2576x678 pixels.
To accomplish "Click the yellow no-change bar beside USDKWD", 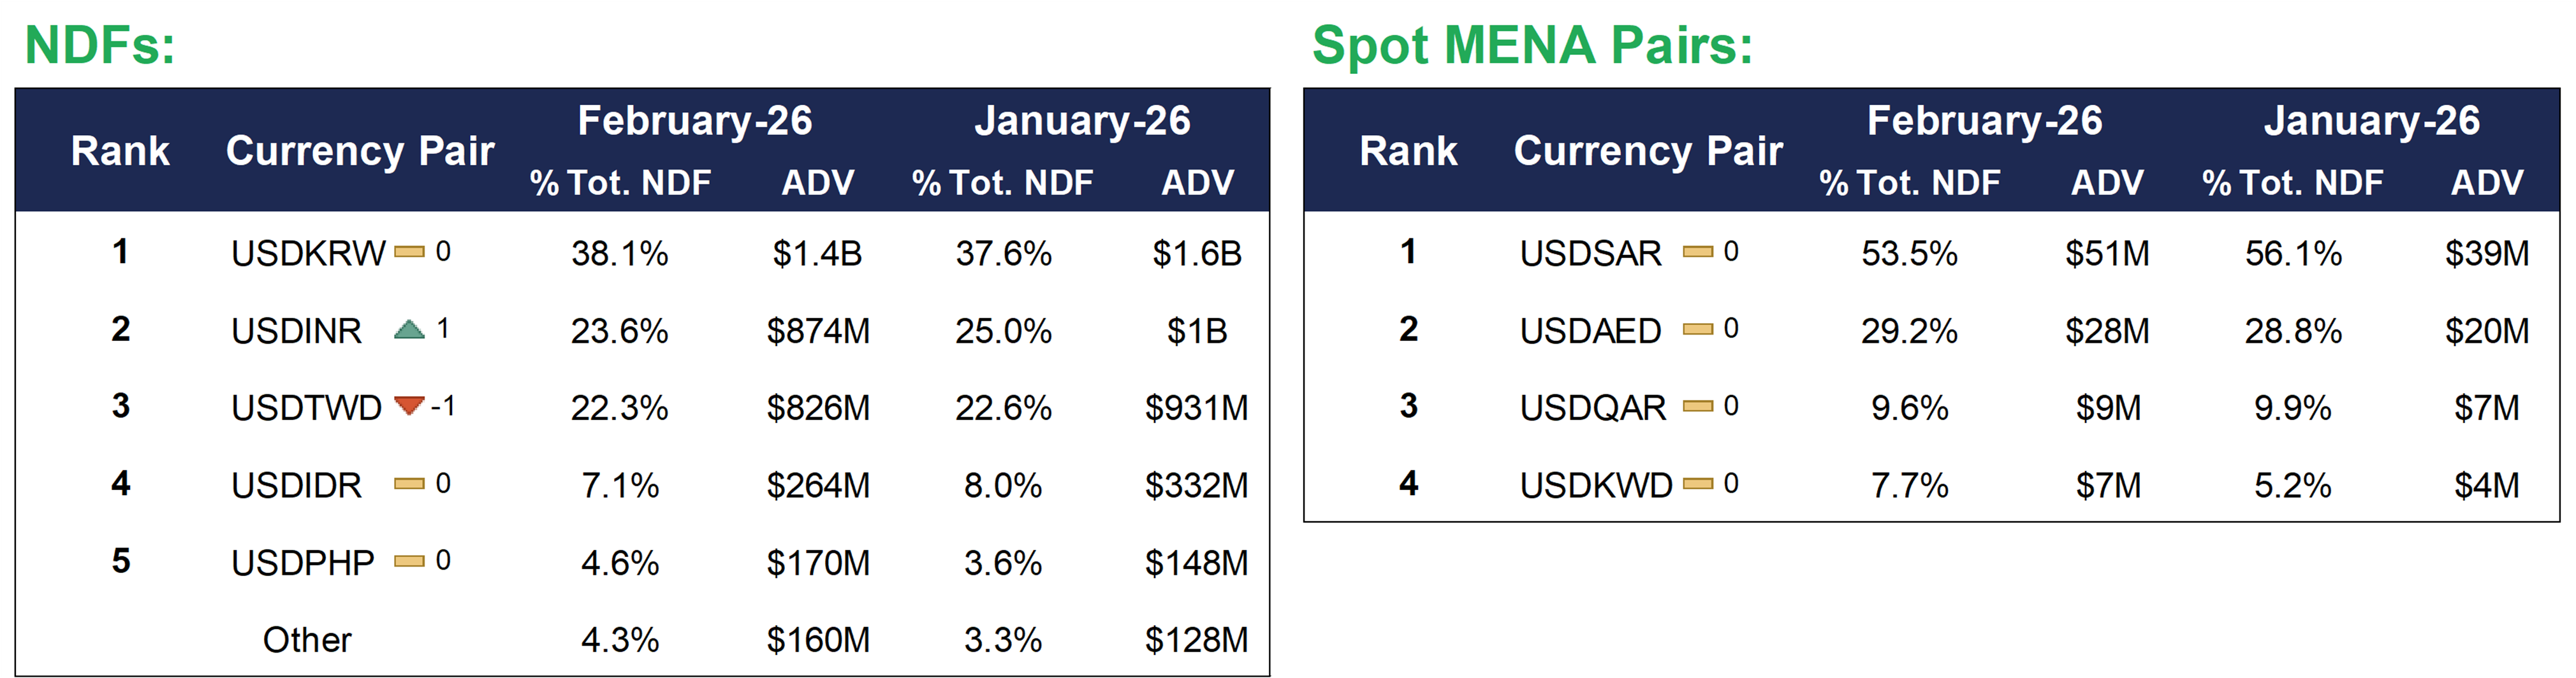I will click(x=1697, y=484).
